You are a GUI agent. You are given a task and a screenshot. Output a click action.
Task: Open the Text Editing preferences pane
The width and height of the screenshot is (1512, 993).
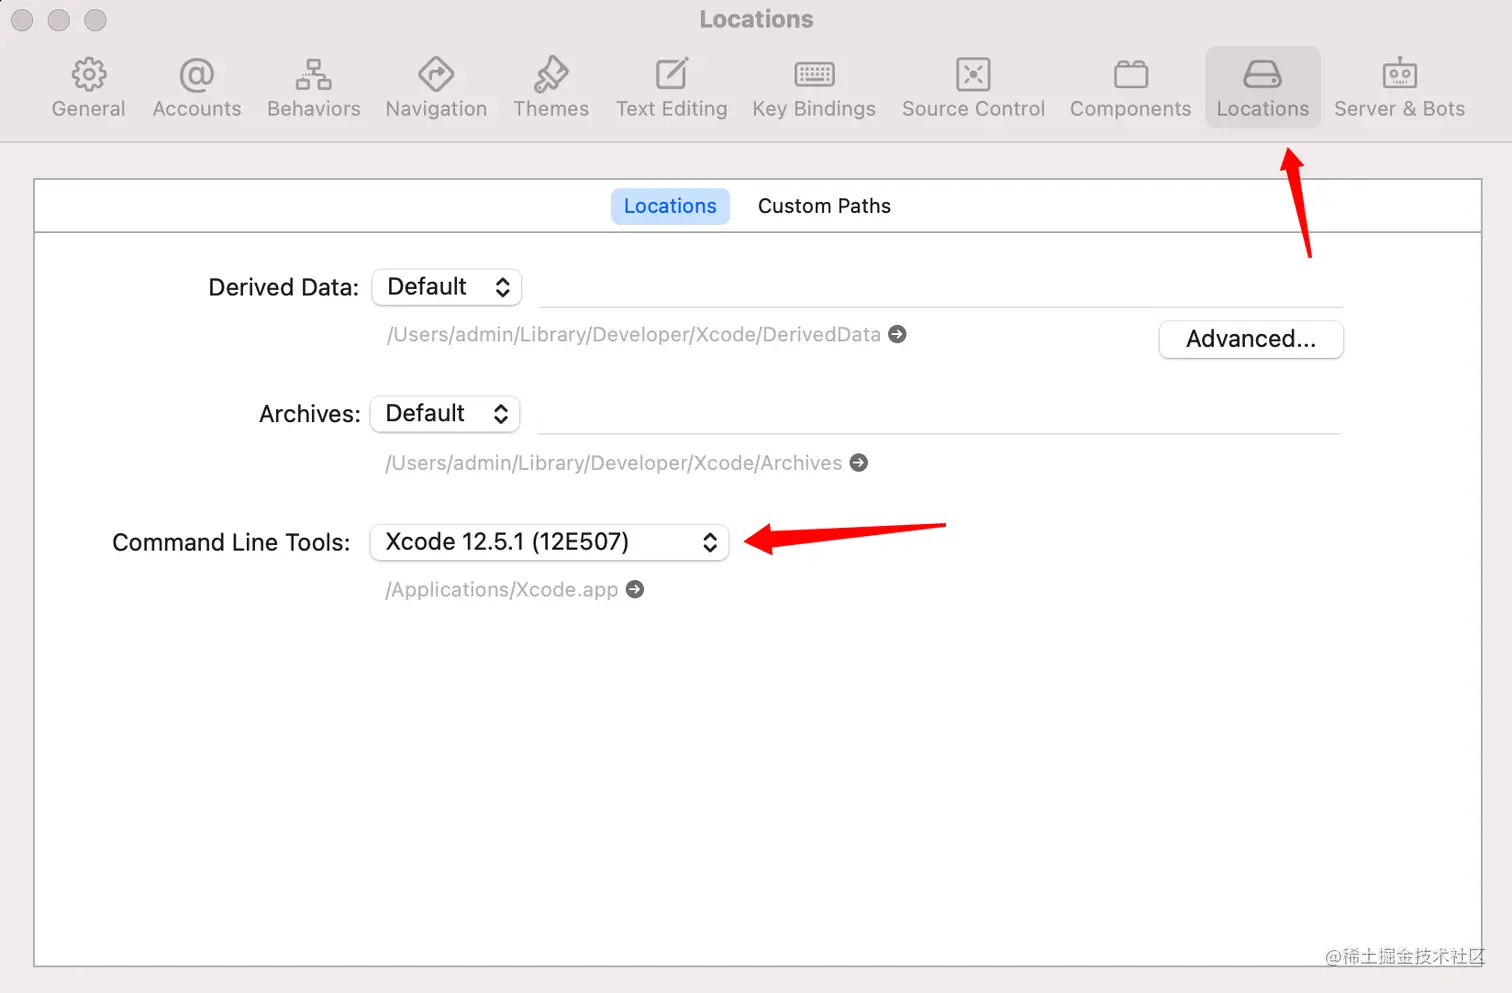671,88
